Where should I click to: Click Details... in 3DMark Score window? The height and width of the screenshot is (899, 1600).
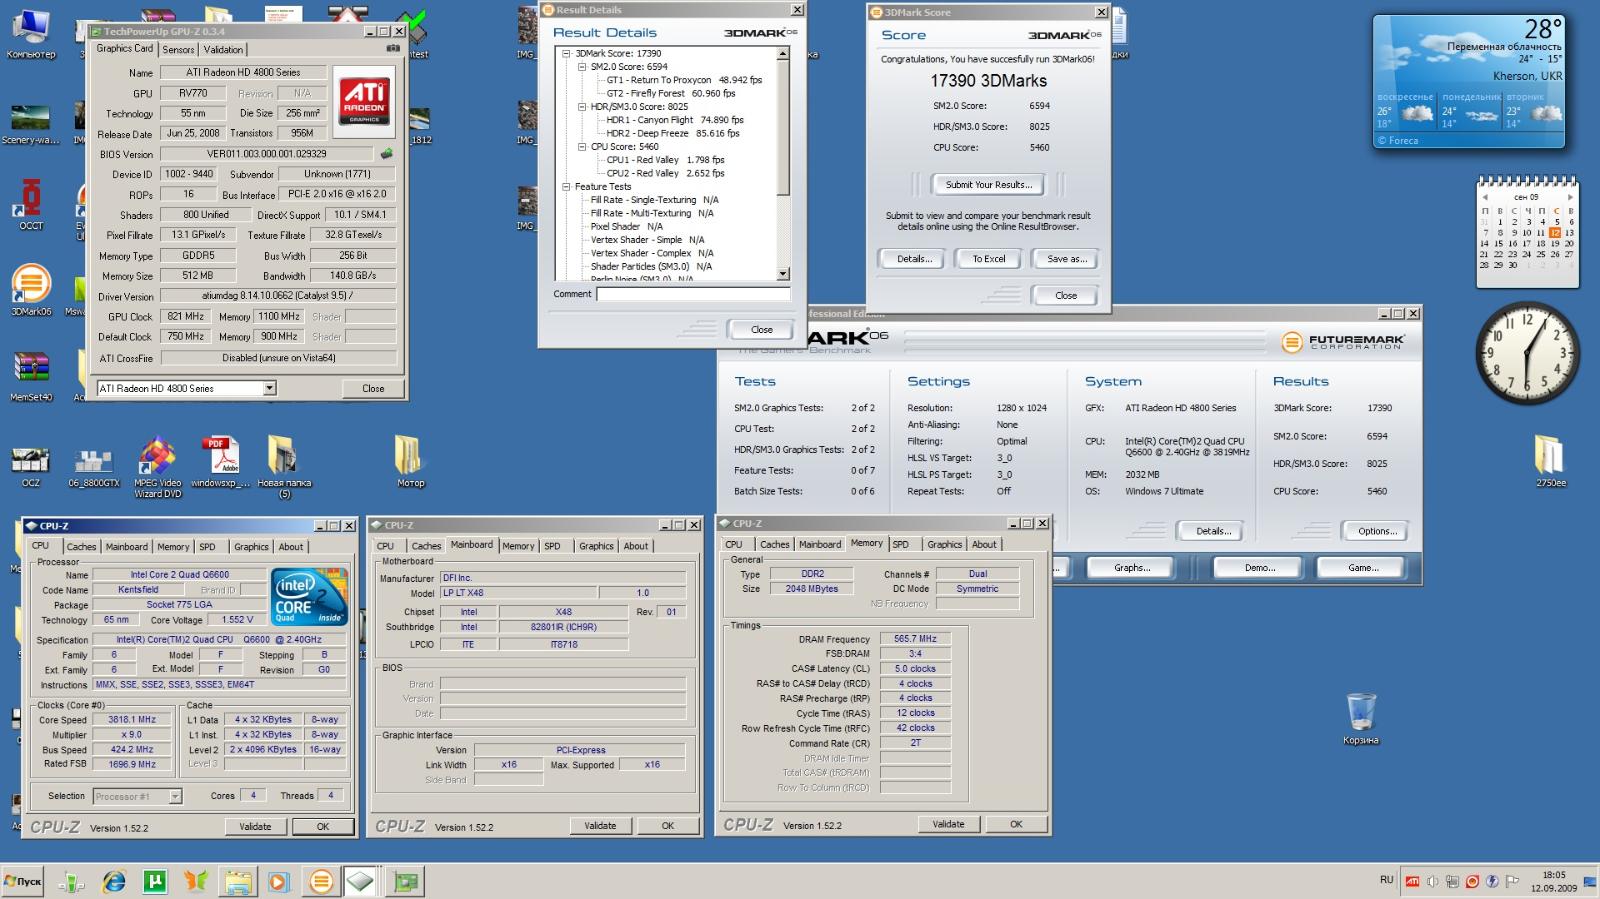pos(914,258)
